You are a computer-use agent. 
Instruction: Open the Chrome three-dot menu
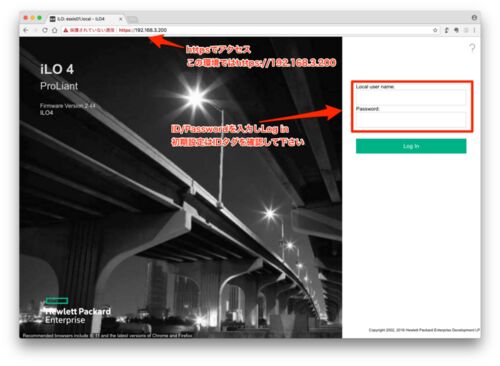click(475, 30)
